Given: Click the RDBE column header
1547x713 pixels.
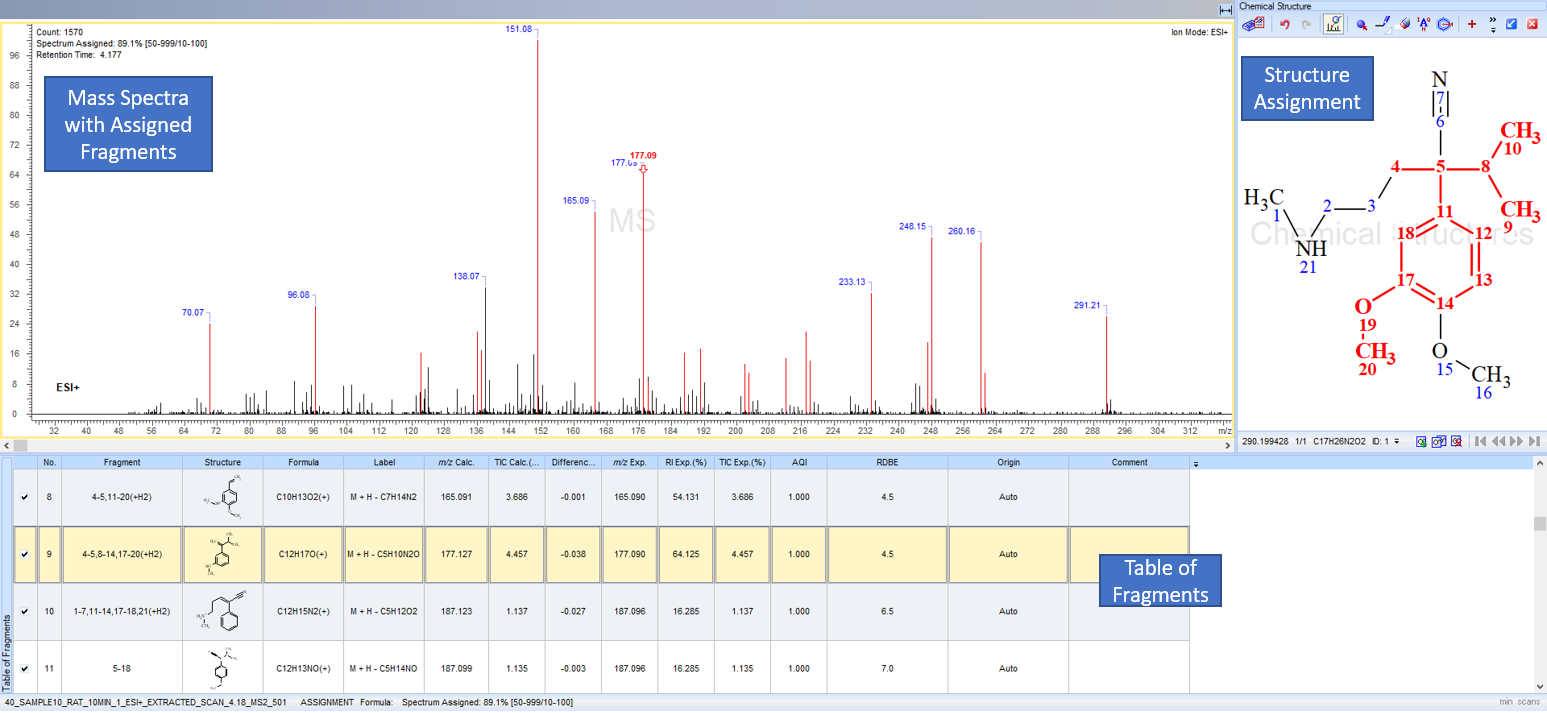Looking at the screenshot, I should (887, 463).
